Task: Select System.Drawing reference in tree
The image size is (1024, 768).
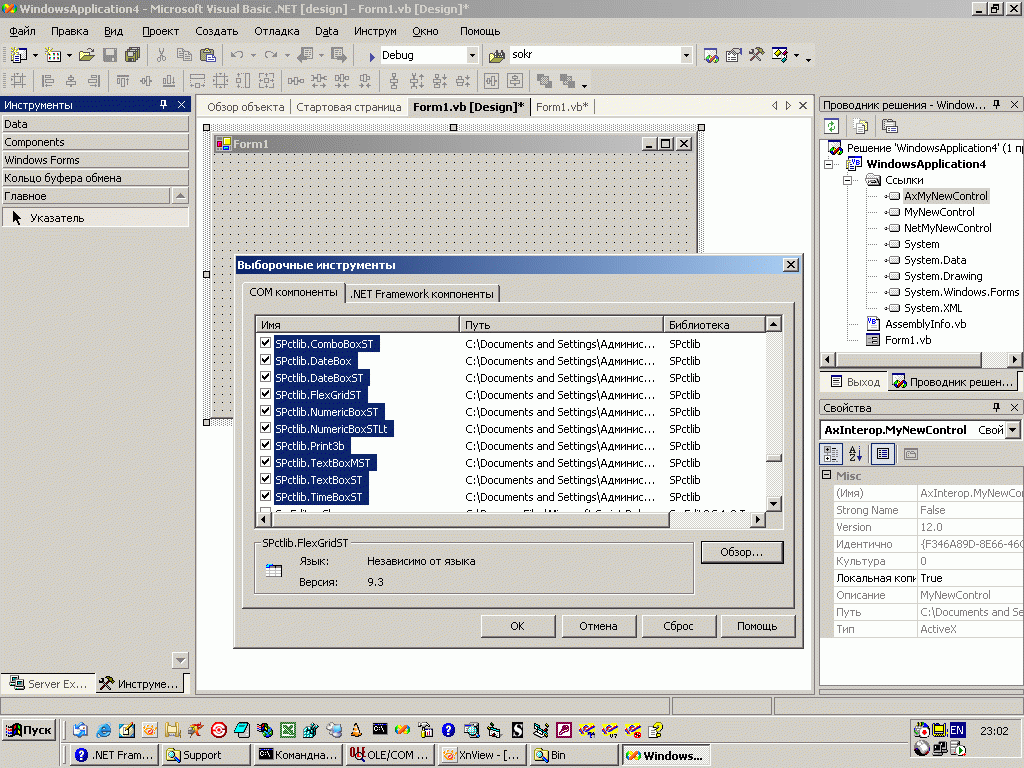Action: 942,276
